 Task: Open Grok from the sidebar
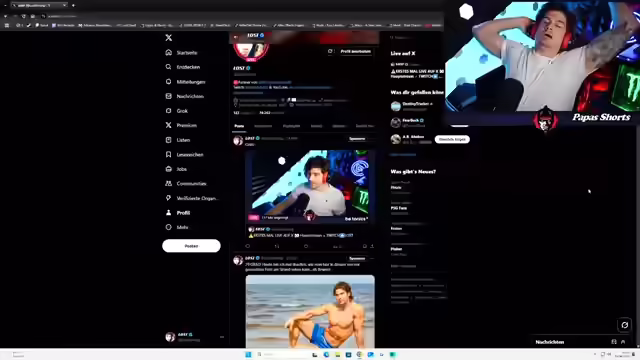point(177,111)
